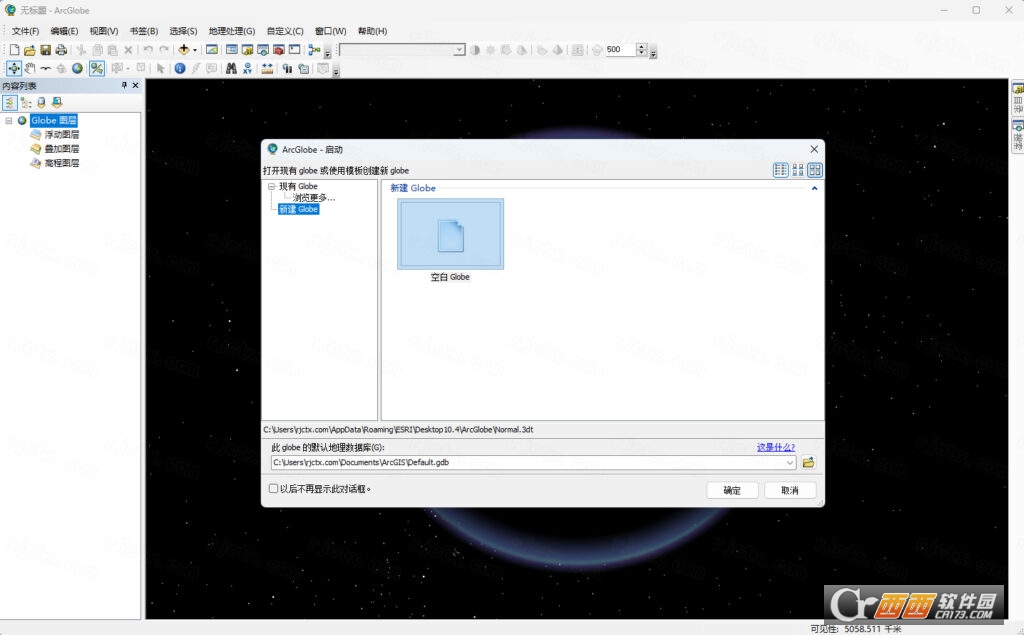Viewport: 1024px width, 635px height.
Task: Click the 确定 button
Action: [x=732, y=490]
